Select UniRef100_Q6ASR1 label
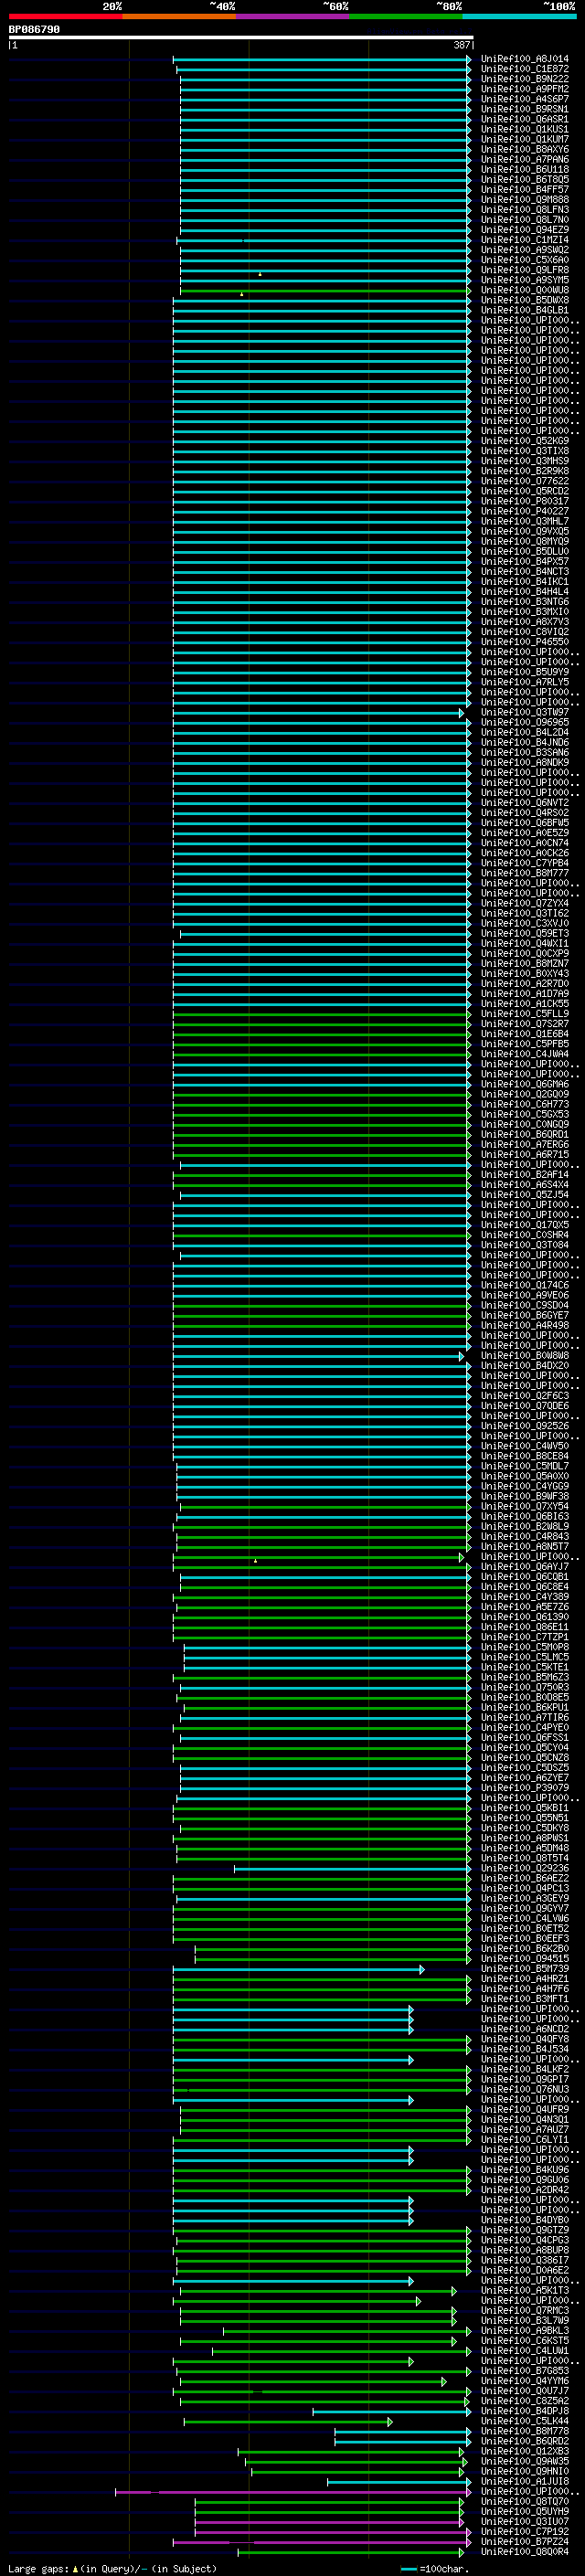Viewport: 585px width, 2576px height. (x=525, y=119)
